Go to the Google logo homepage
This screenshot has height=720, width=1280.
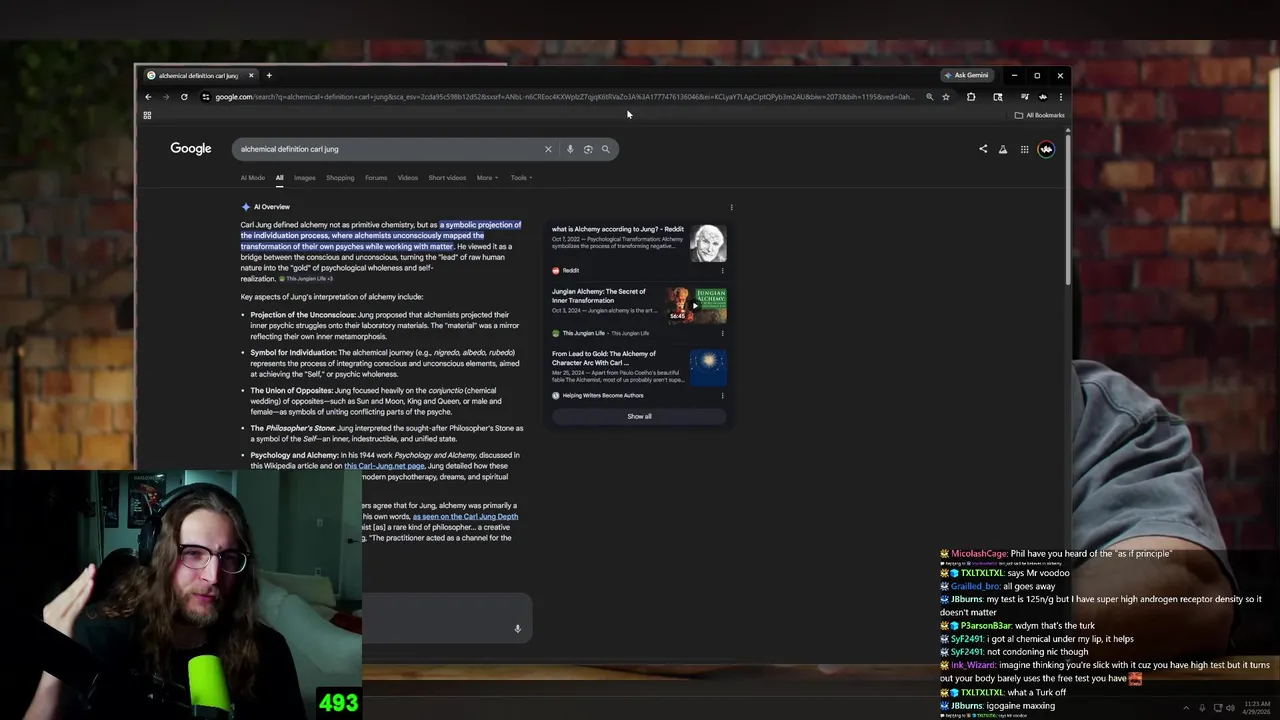coord(190,149)
